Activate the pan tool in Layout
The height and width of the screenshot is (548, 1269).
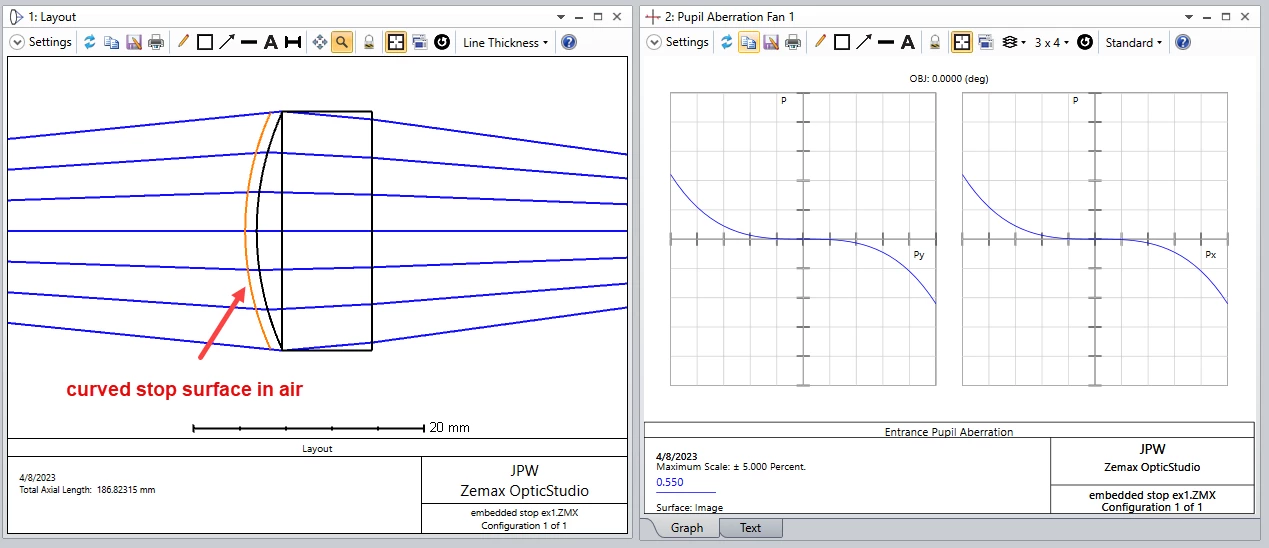(x=320, y=42)
